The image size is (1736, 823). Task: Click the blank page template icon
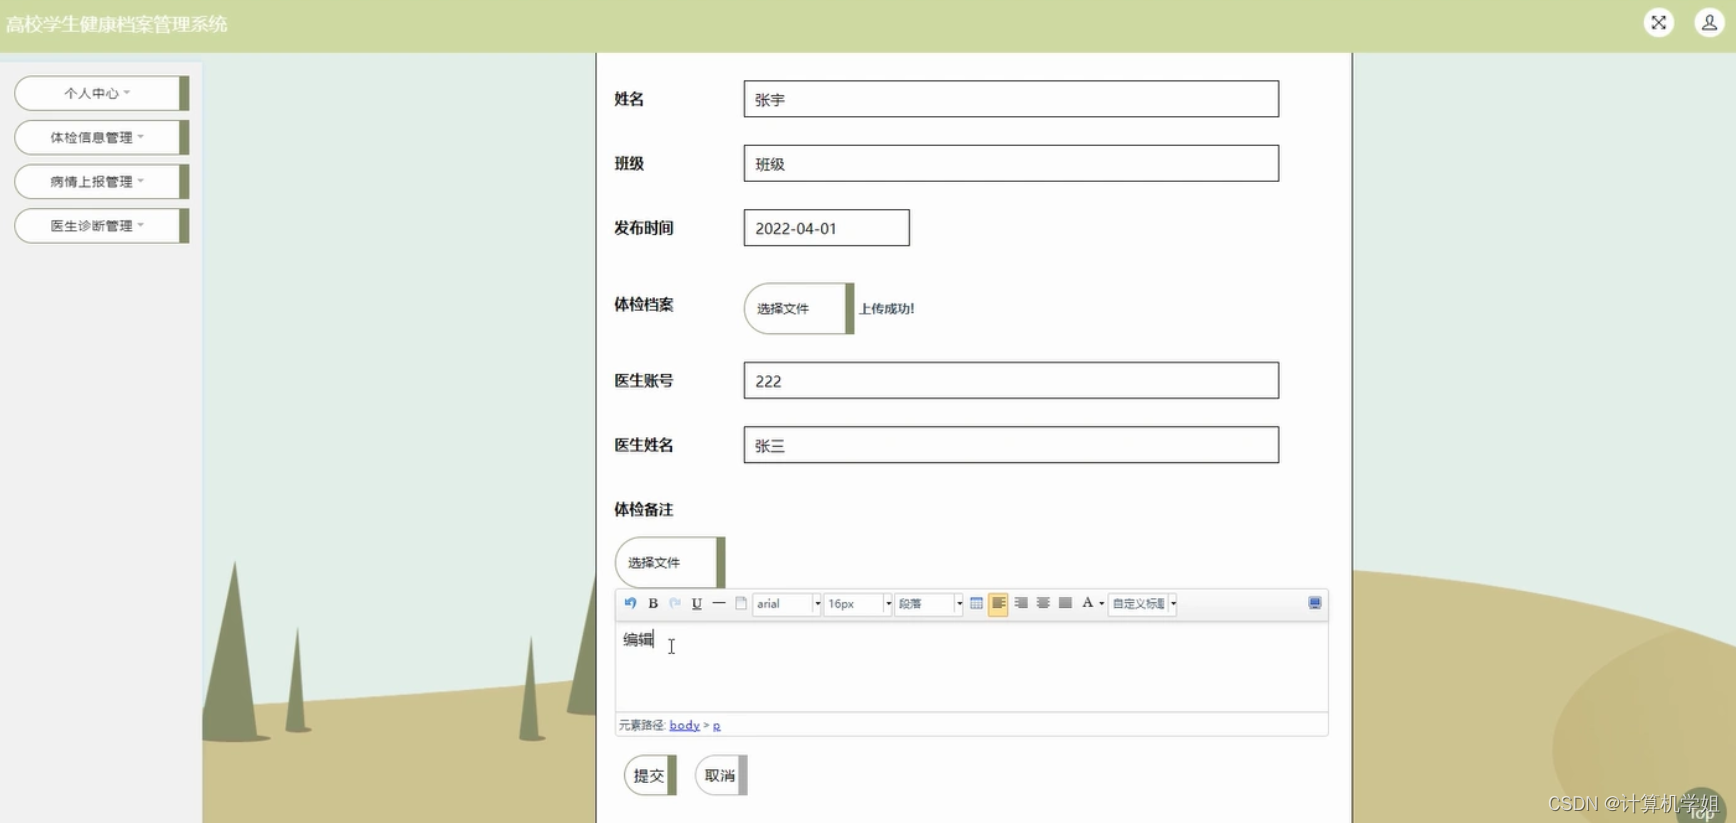coord(741,603)
